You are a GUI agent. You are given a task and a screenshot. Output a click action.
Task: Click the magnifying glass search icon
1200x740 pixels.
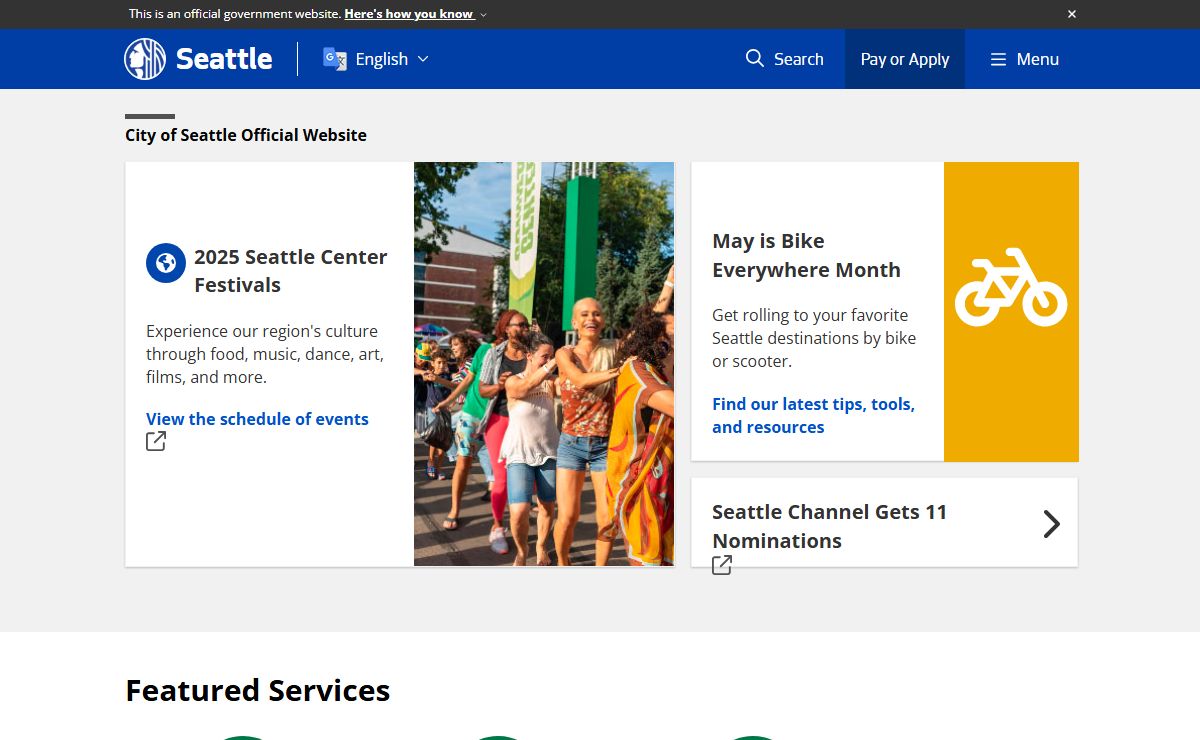pyautogui.click(x=755, y=58)
